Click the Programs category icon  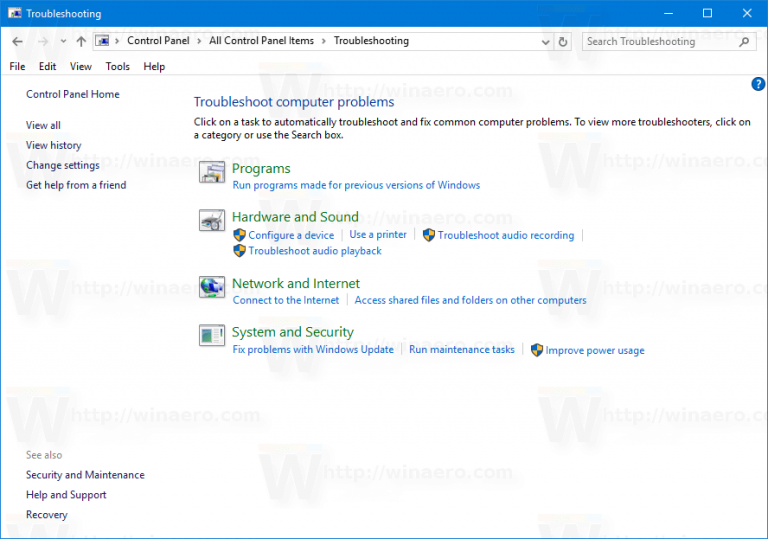(211, 173)
